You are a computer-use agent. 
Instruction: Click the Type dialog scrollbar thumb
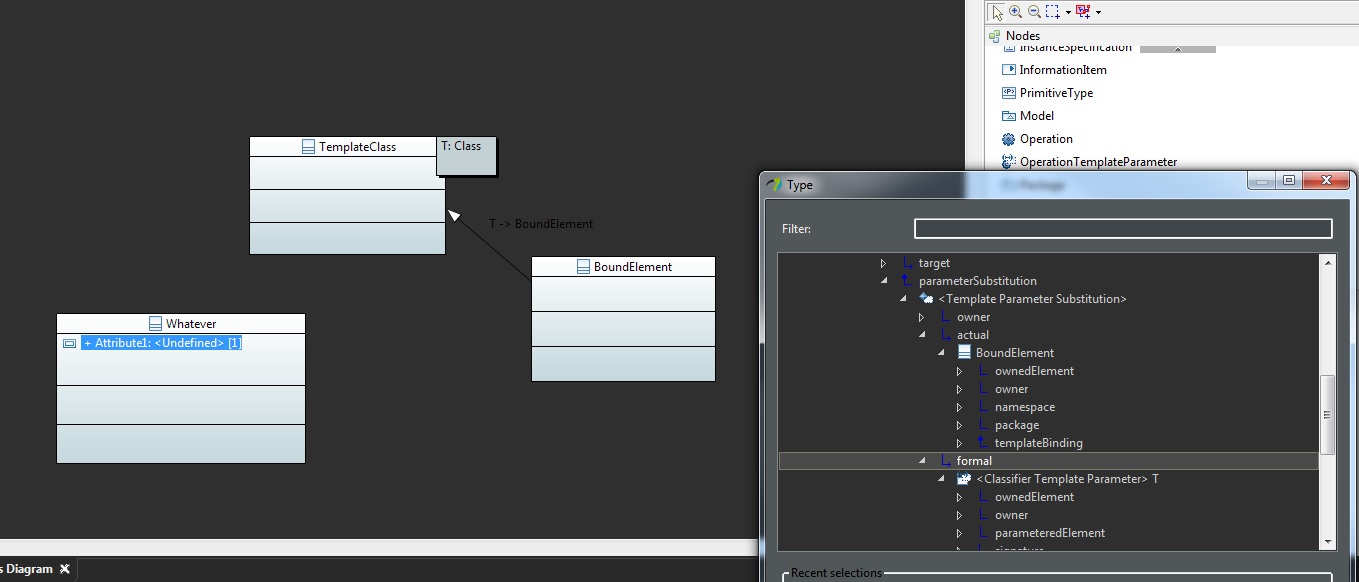[x=1328, y=414]
